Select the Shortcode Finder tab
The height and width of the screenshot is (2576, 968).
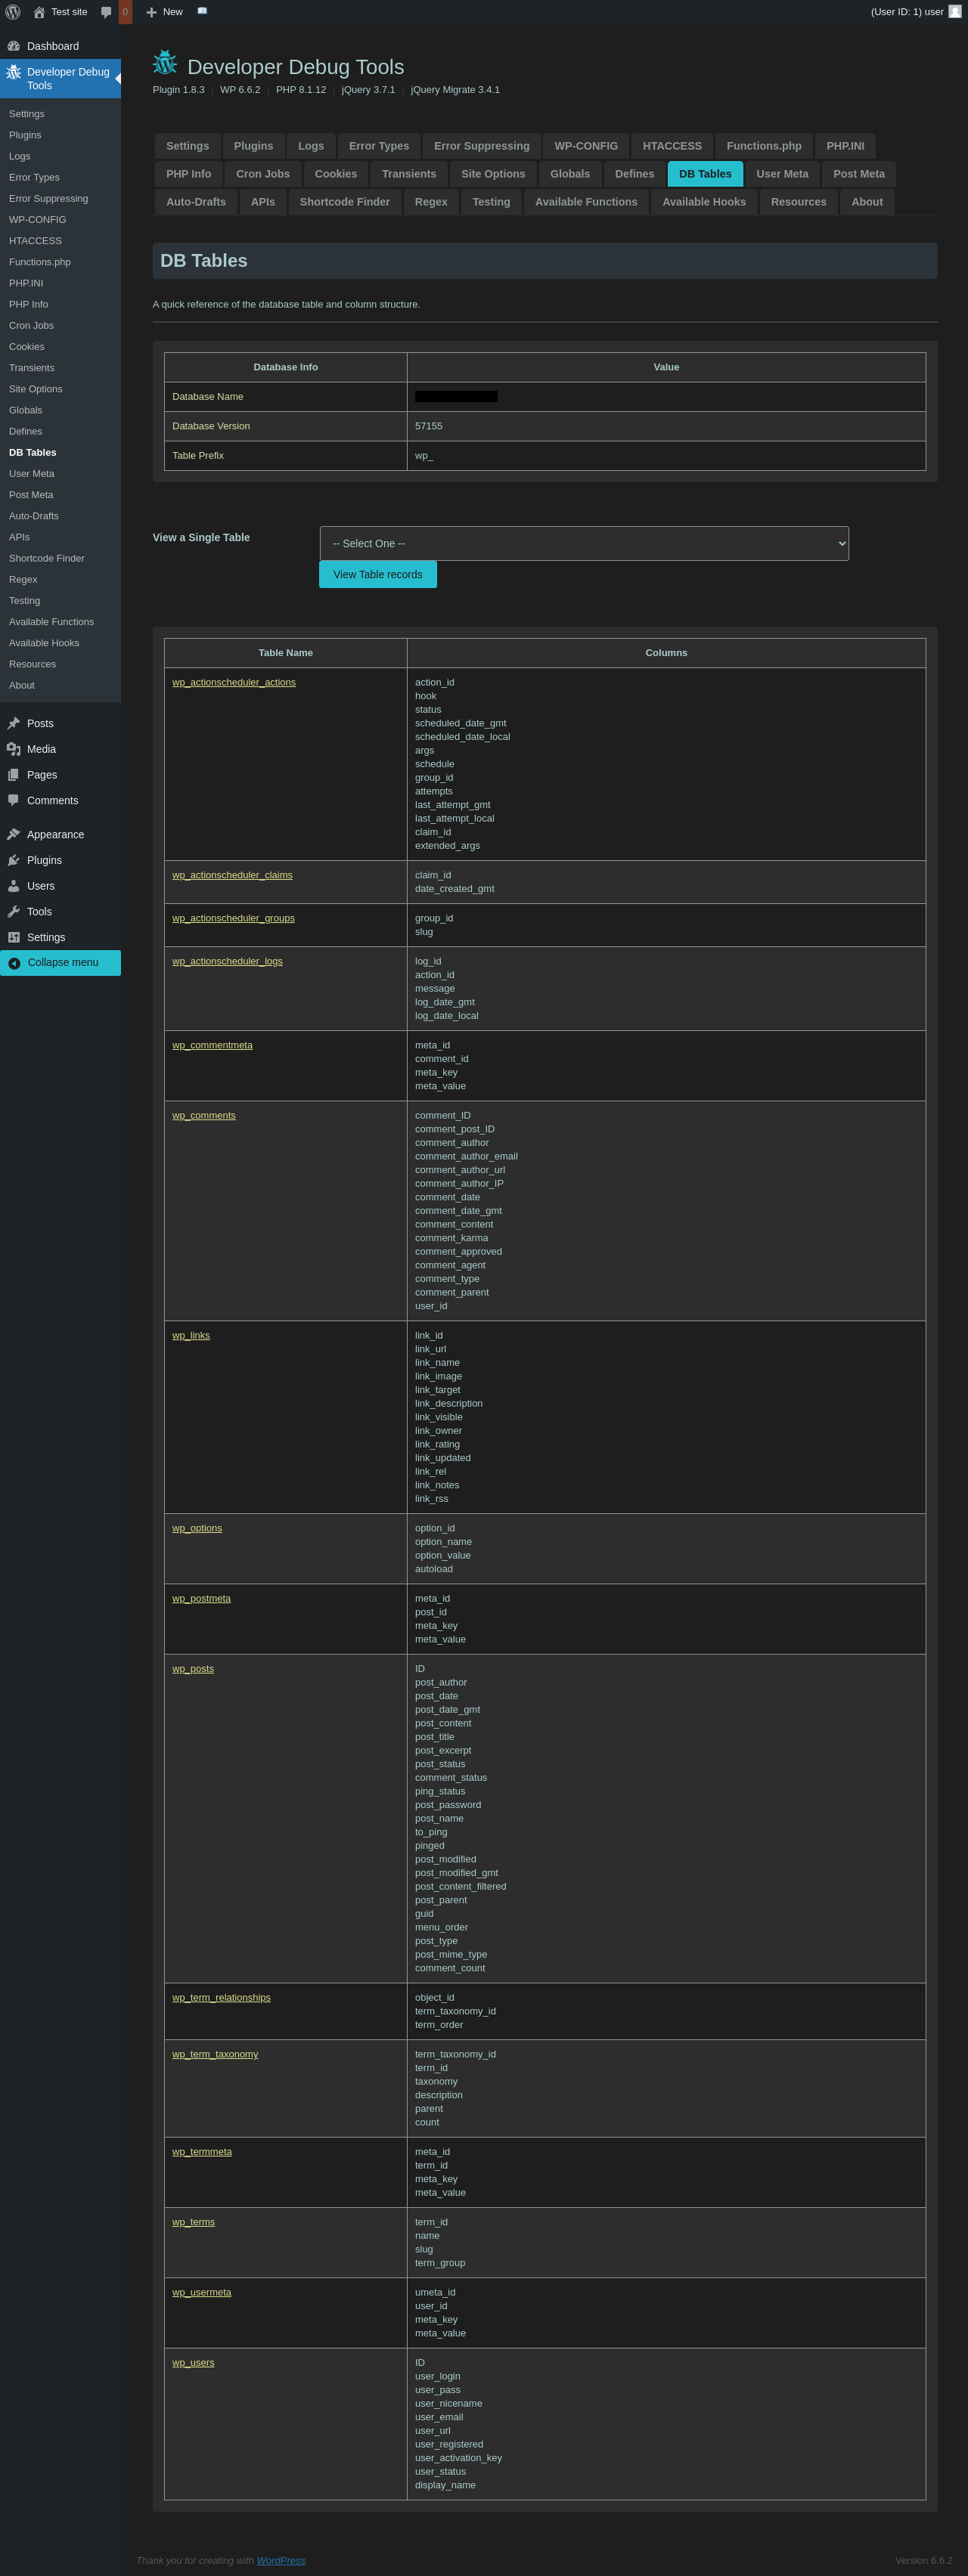(x=345, y=202)
